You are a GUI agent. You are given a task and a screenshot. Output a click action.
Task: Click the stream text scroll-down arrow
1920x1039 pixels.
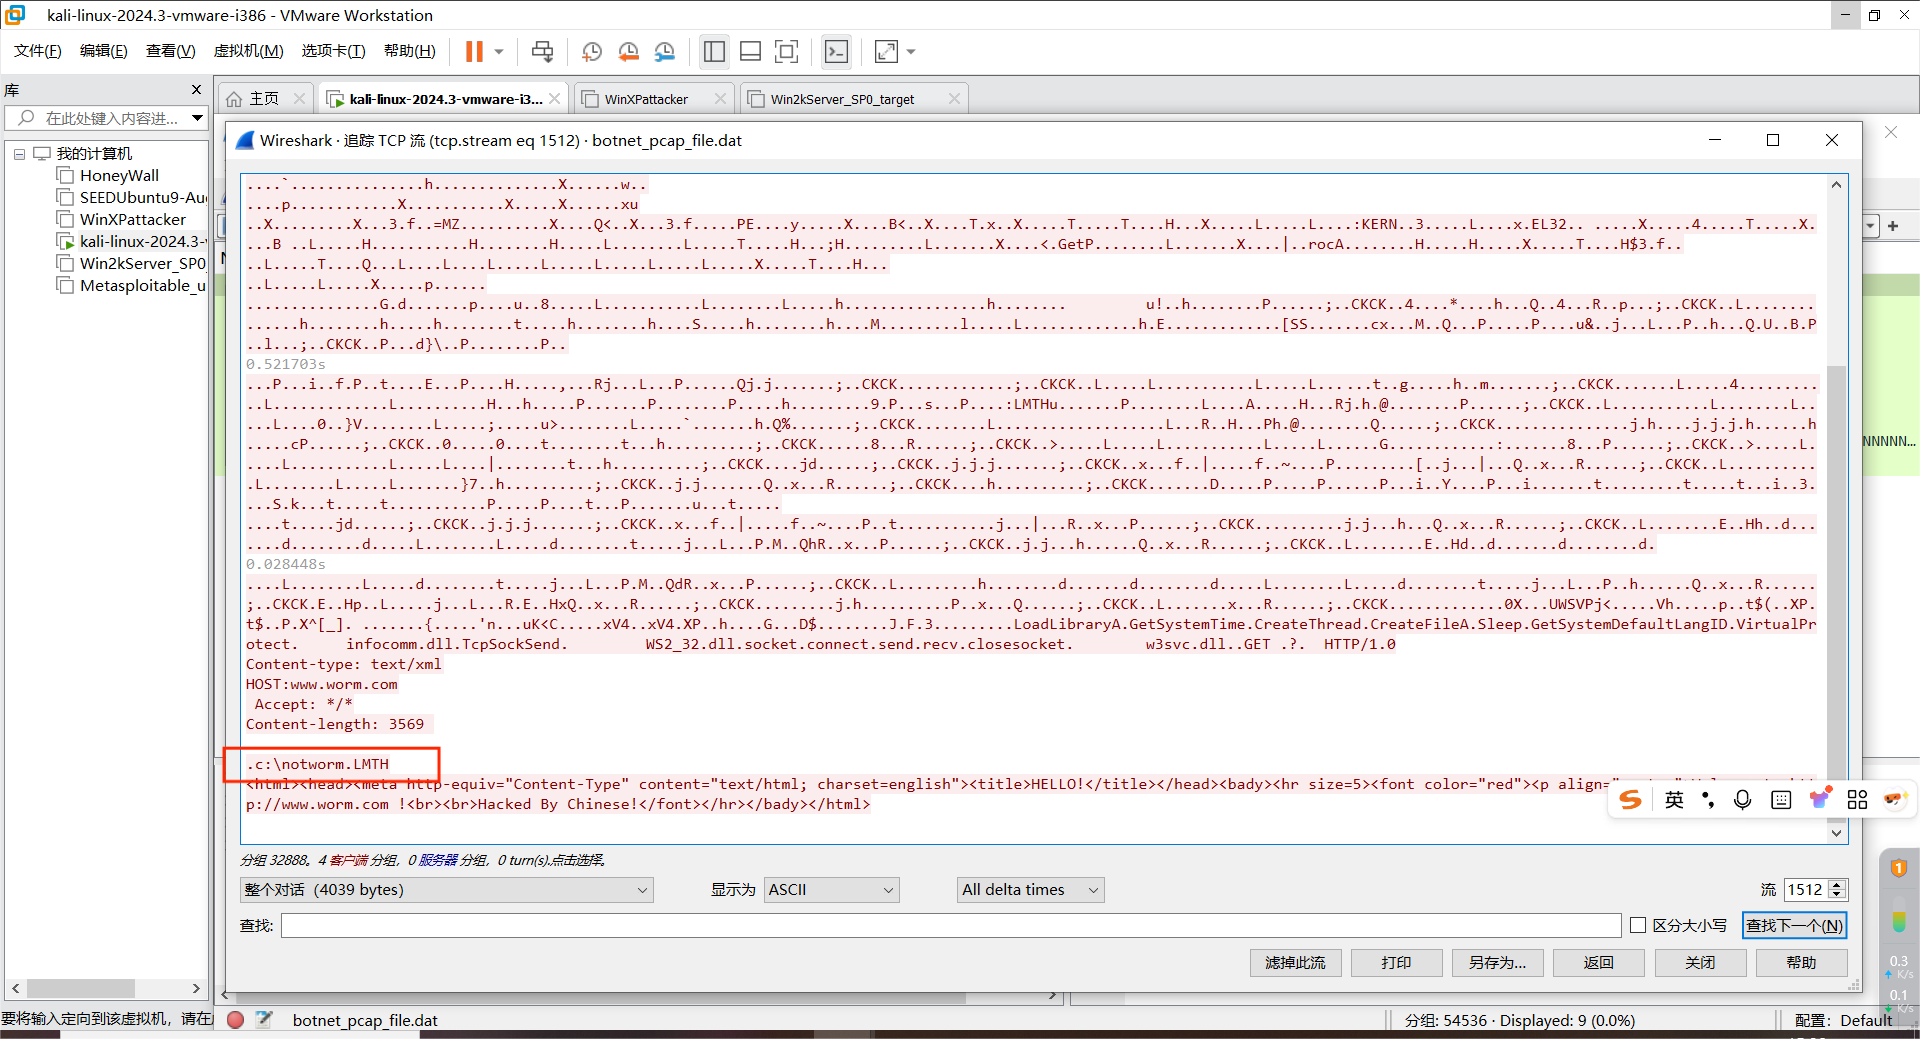(1836, 833)
